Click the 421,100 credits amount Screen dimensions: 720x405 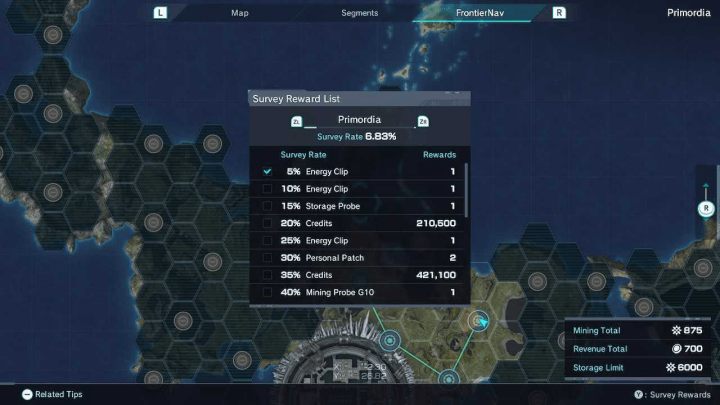click(x=436, y=275)
